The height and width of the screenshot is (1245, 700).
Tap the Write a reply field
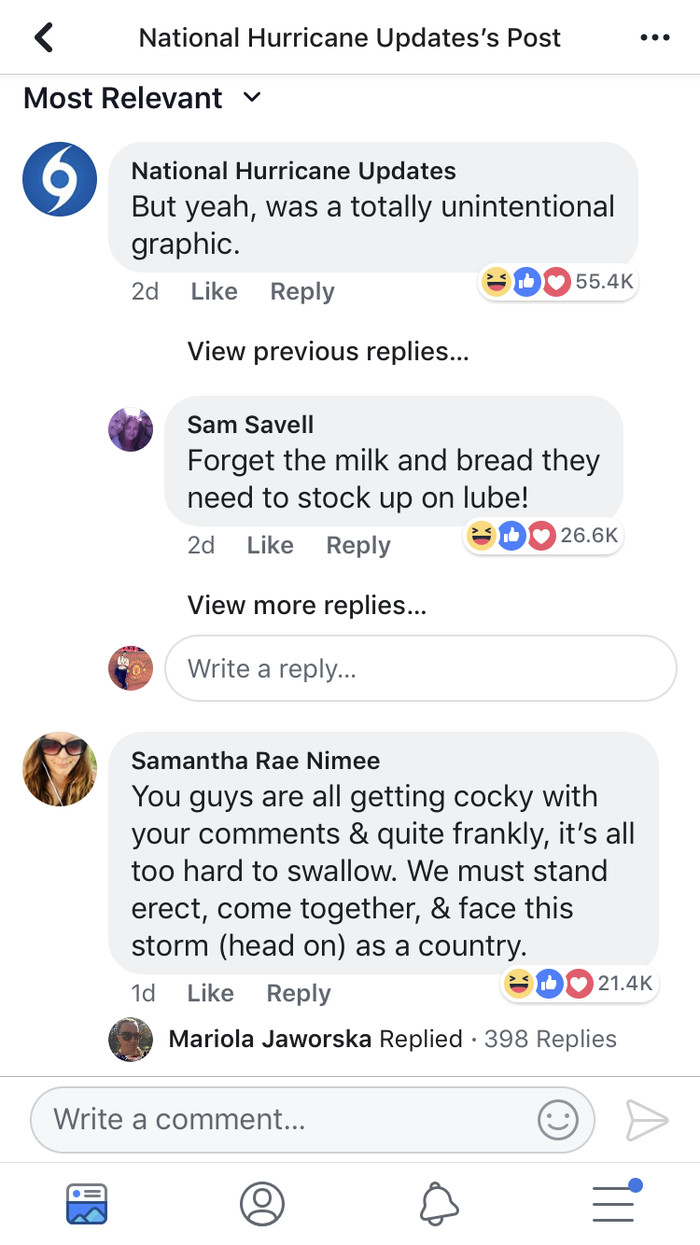(420, 668)
